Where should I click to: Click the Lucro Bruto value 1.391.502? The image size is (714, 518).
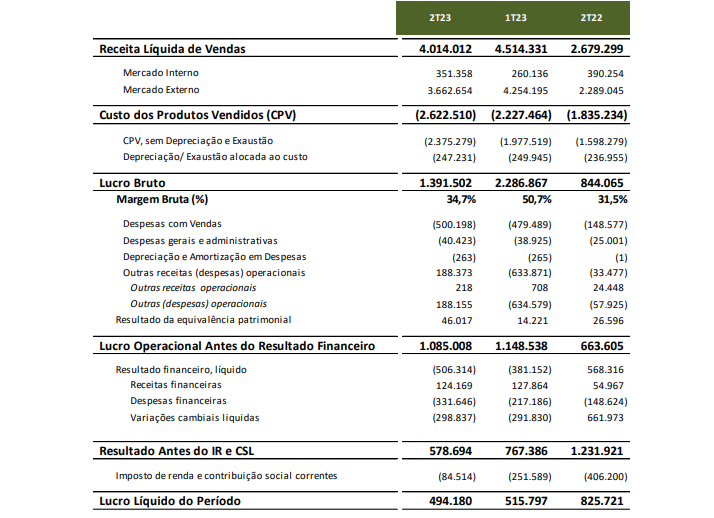444,183
